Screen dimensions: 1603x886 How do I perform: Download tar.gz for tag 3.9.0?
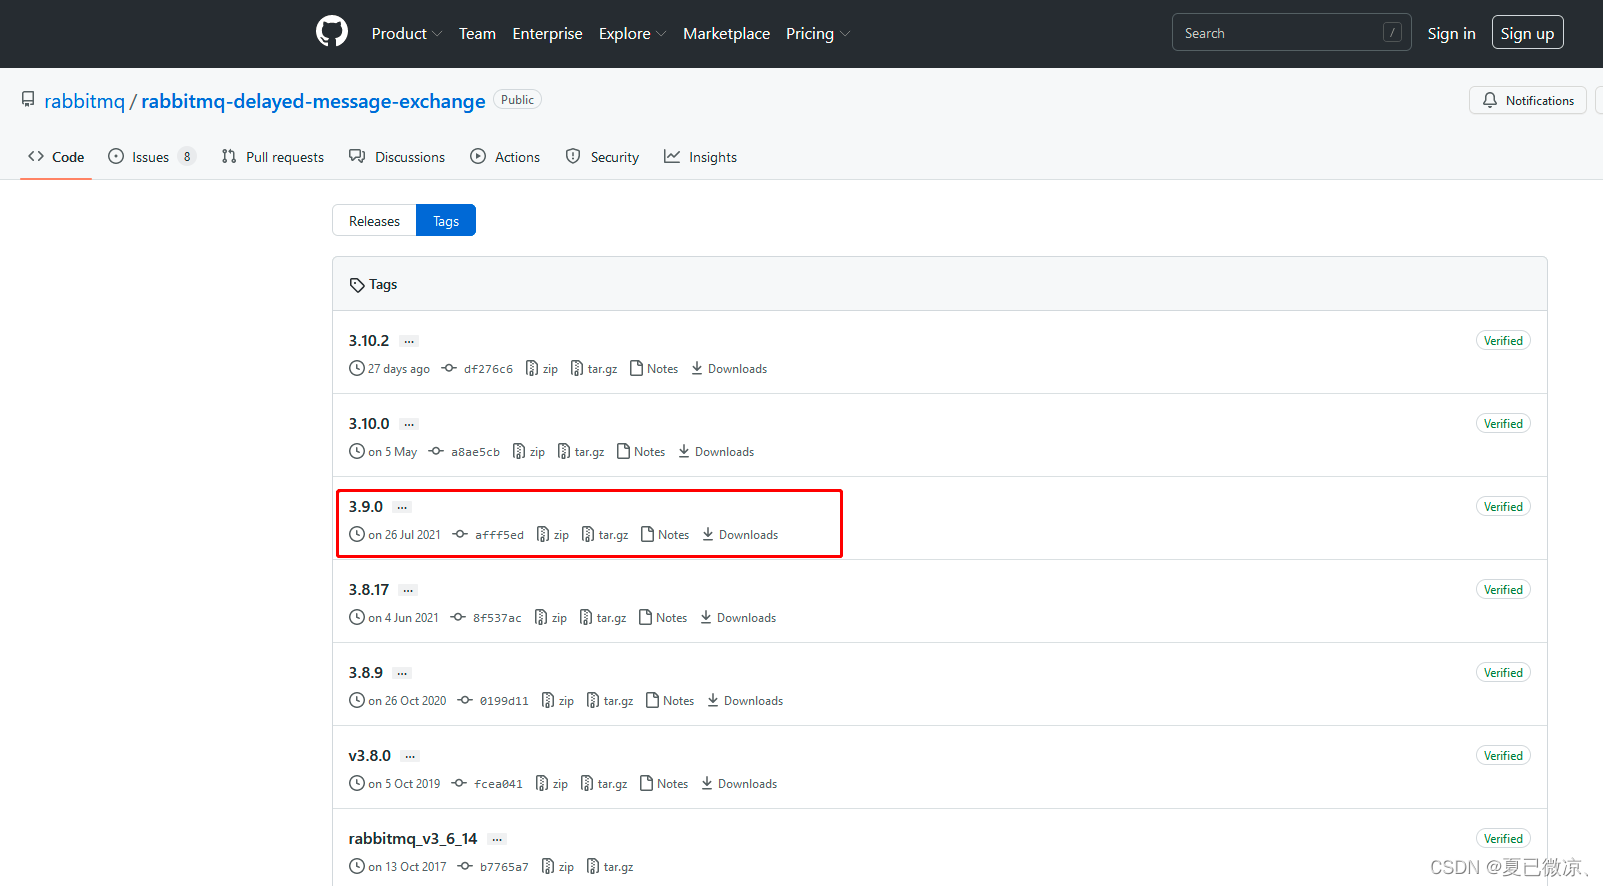coord(605,535)
